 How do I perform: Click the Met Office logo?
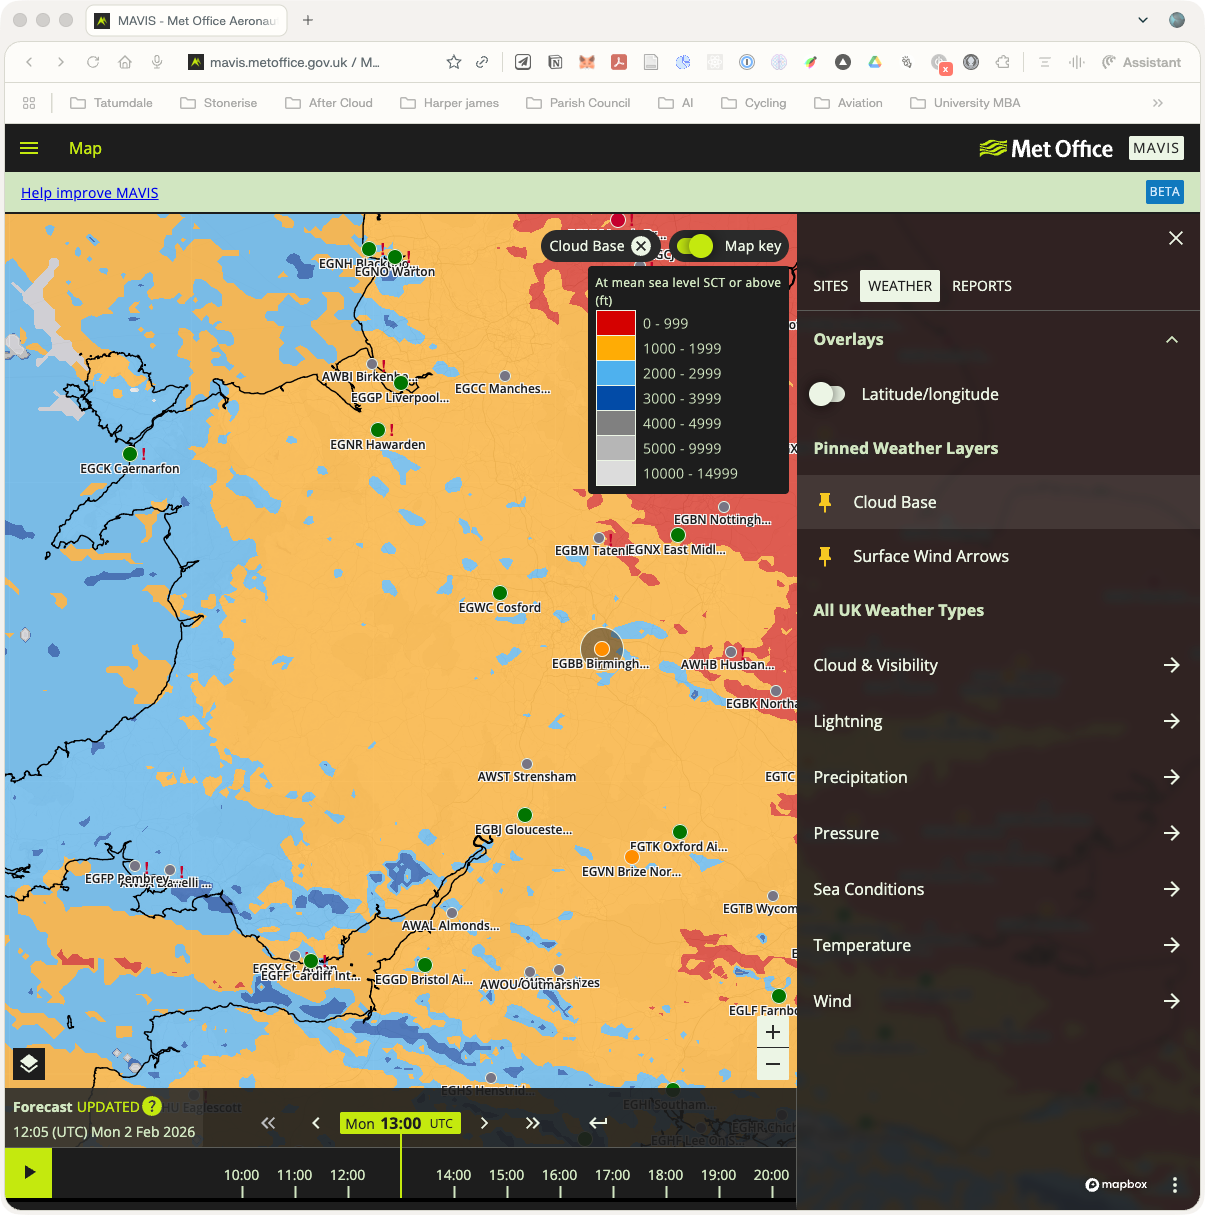(1046, 148)
